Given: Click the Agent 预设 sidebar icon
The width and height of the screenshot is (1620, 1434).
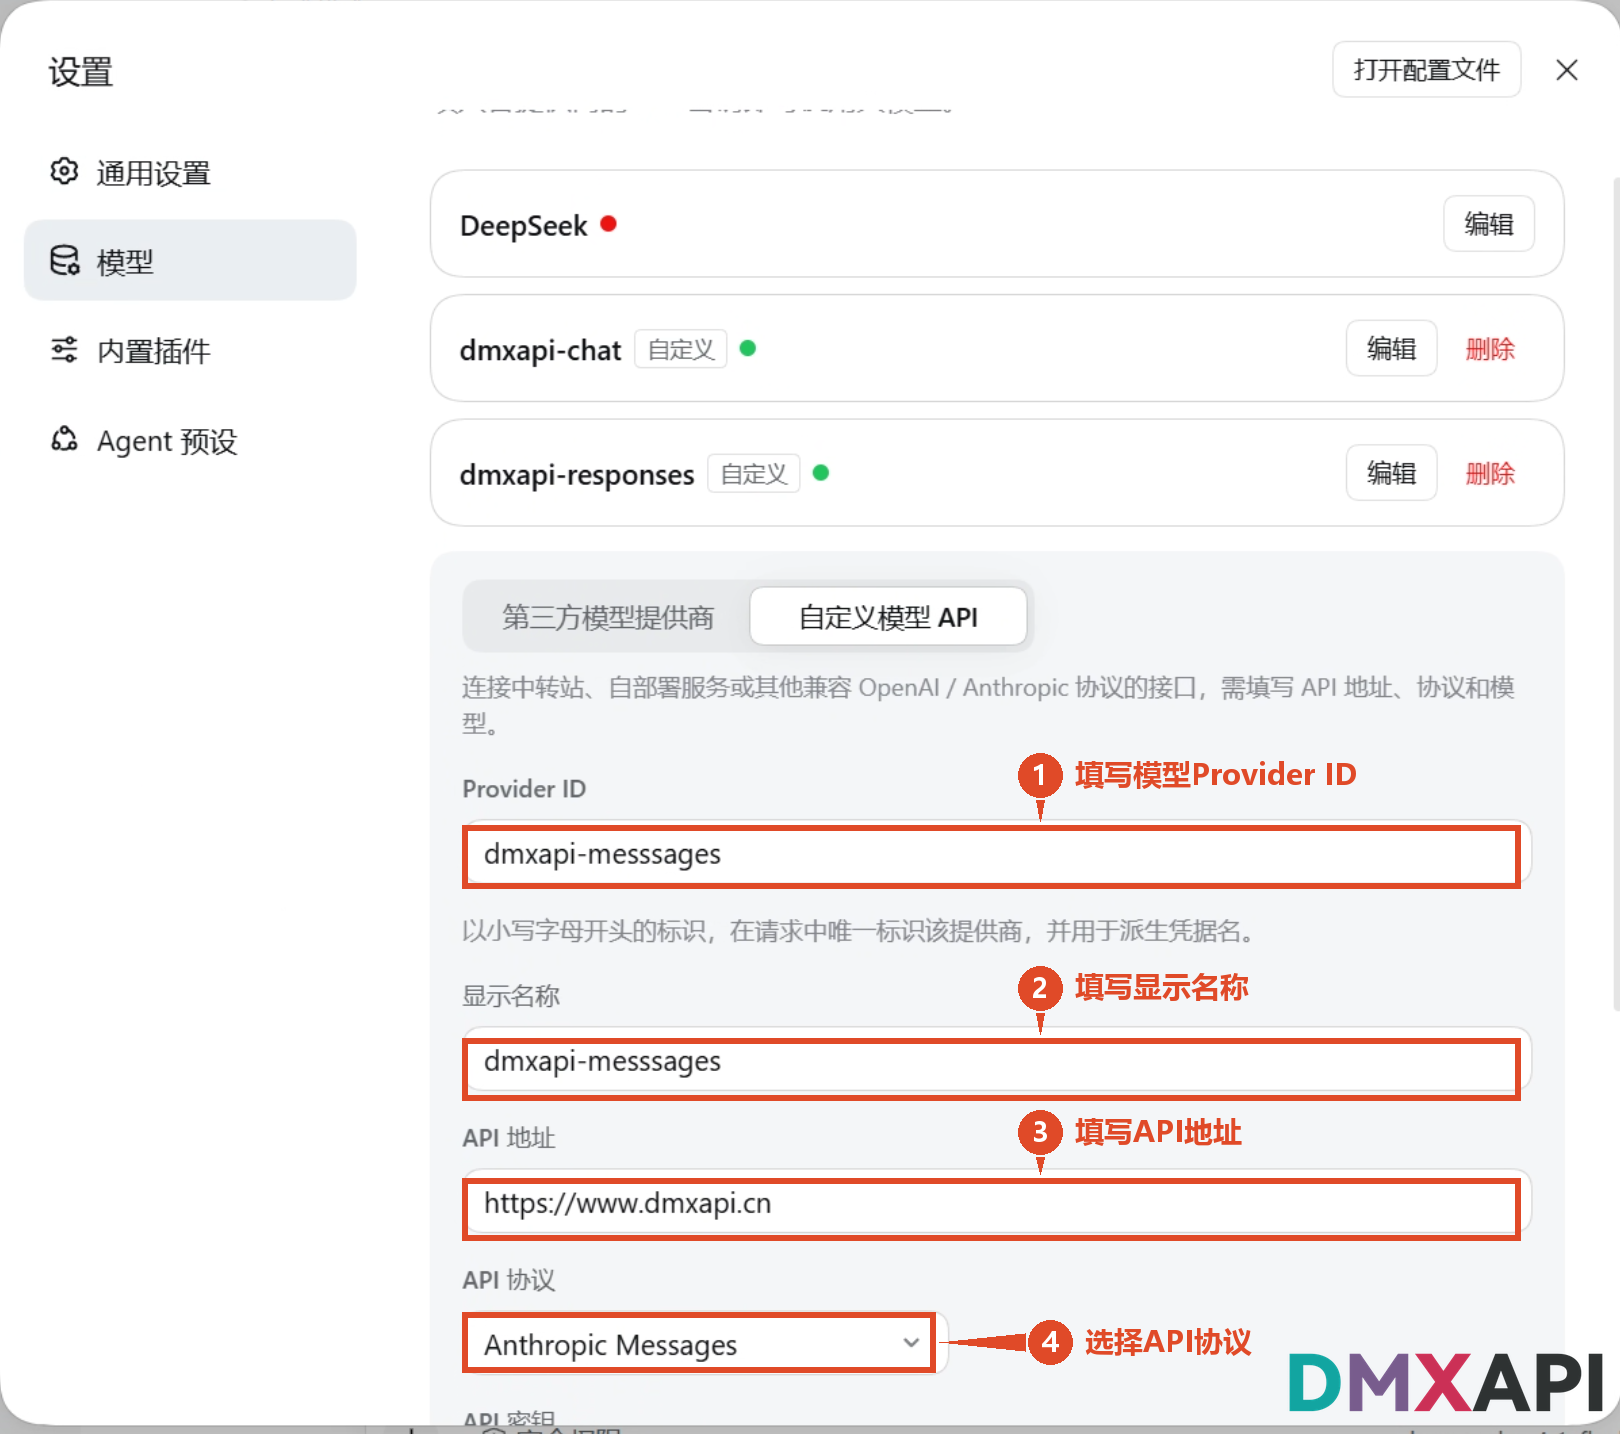Looking at the screenshot, I should [64, 439].
